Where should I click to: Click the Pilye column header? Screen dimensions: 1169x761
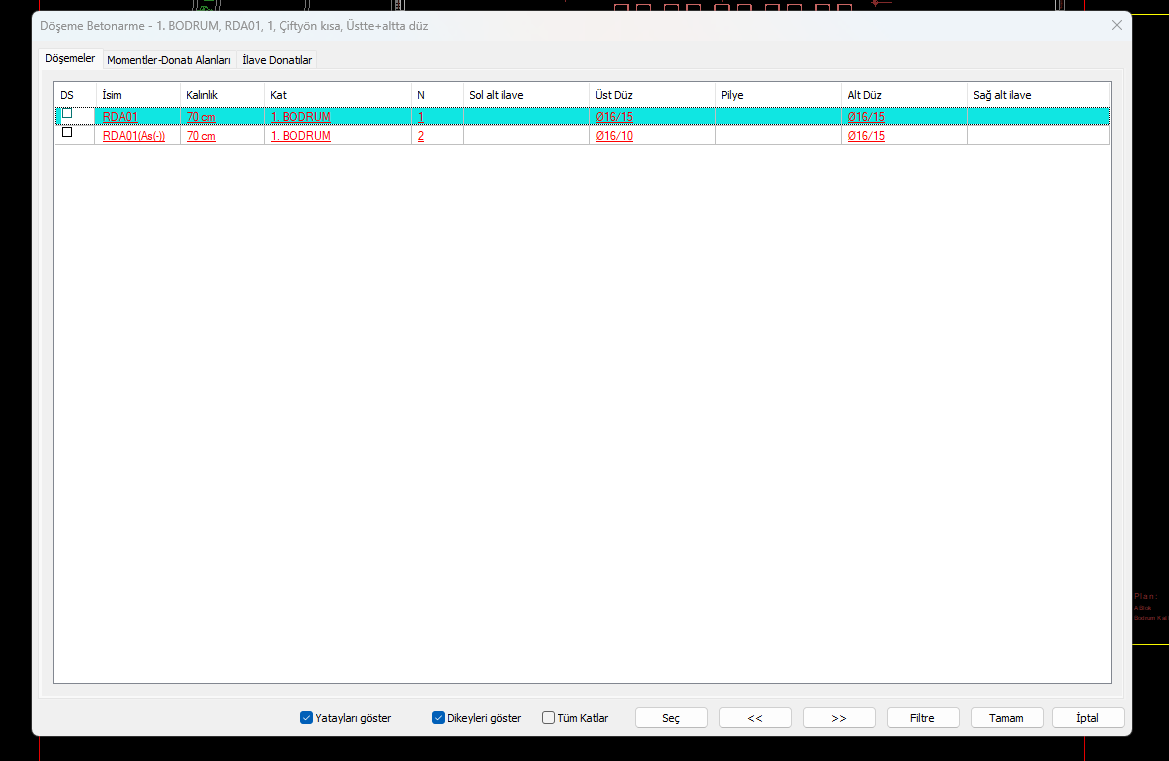click(x=778, y=95)
